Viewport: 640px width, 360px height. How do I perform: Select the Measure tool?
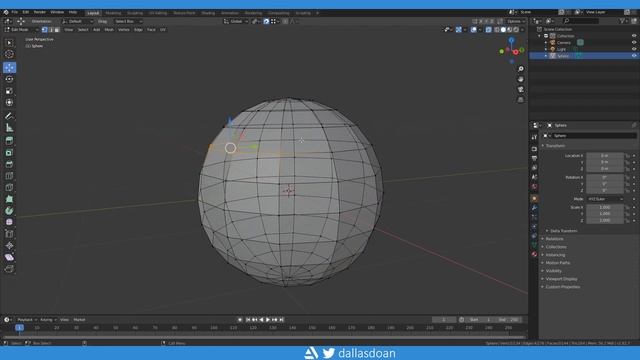pyautogui.click(x=9, y=128)
